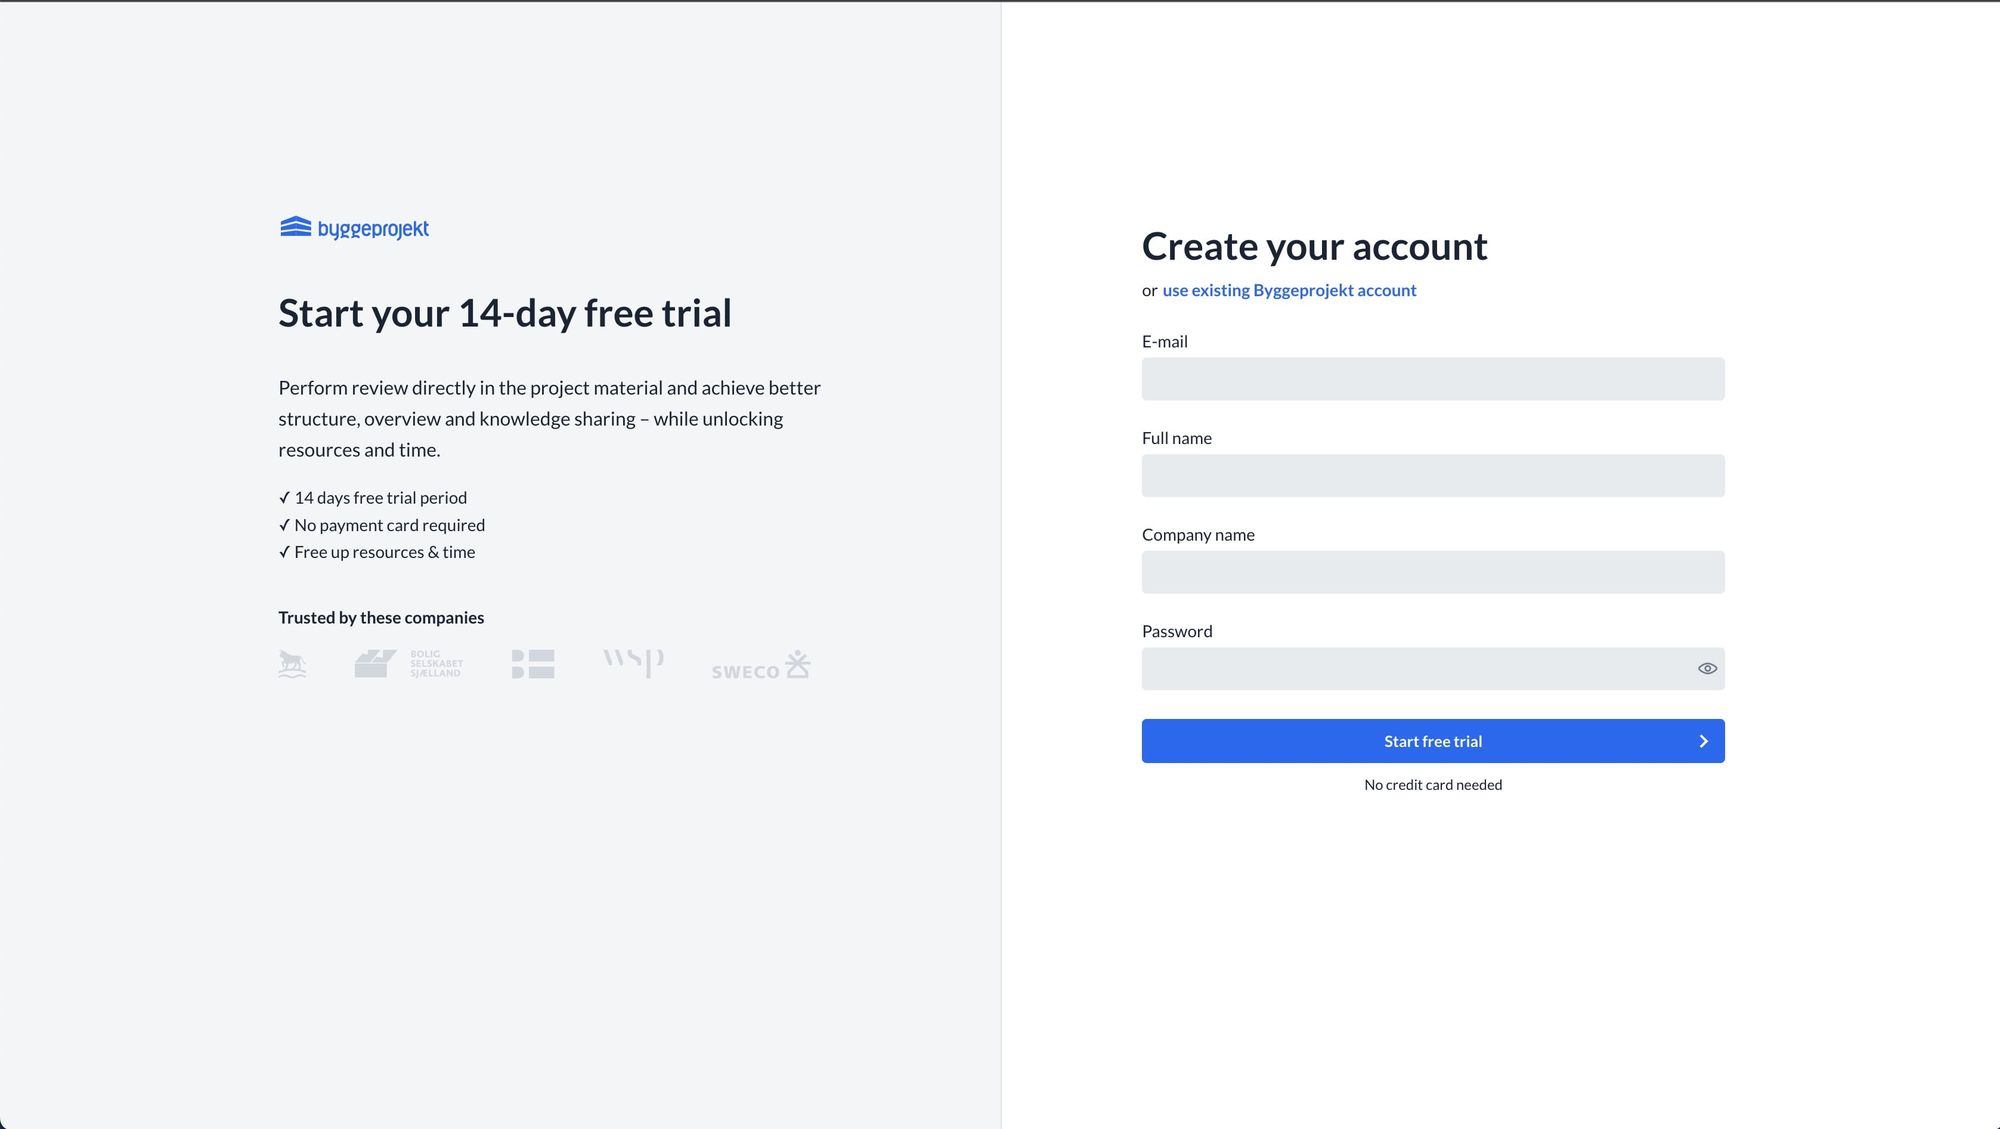Click the 'Create your account' heading

(x=1314, y=247)
